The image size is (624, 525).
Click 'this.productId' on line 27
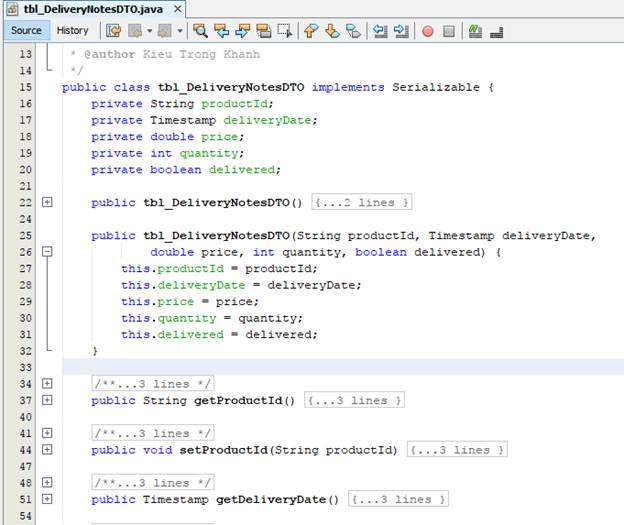coord(172,269)
